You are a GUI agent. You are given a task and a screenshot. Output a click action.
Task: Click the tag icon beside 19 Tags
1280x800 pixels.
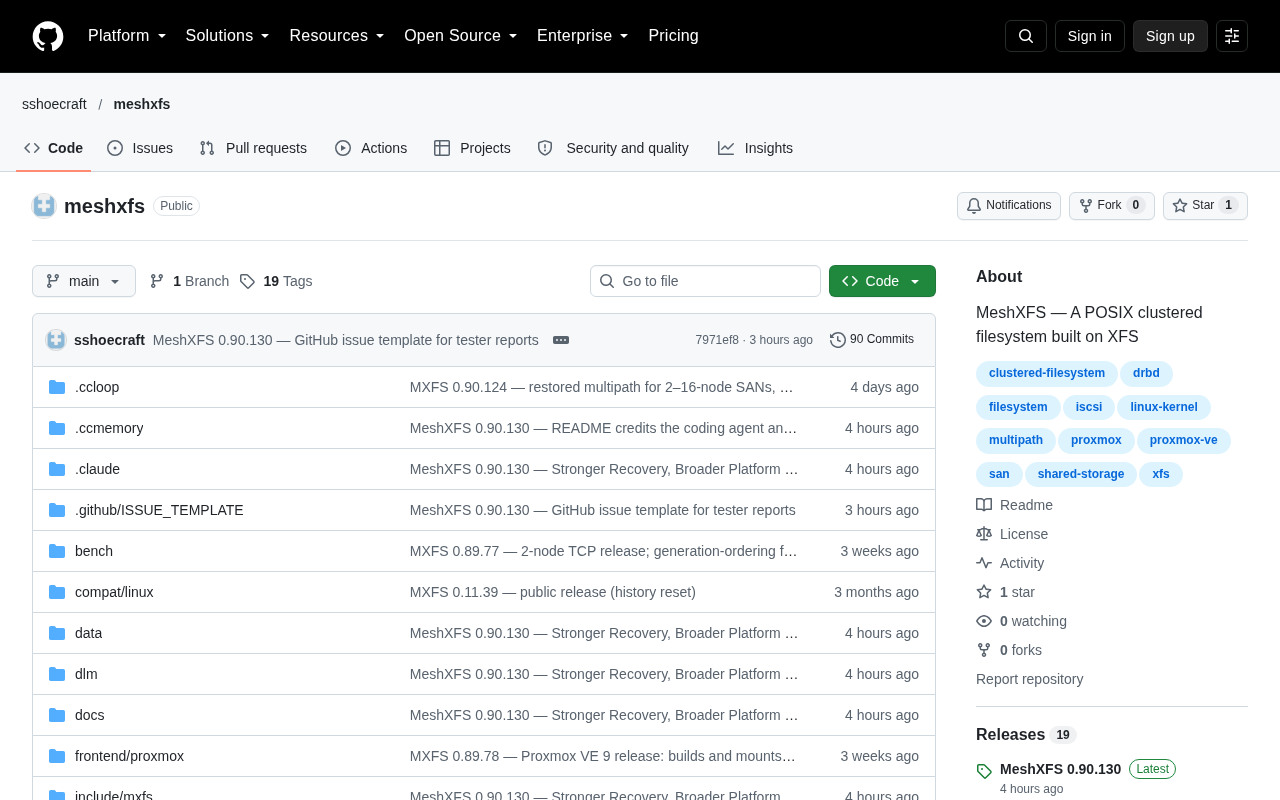coord(247,281)
